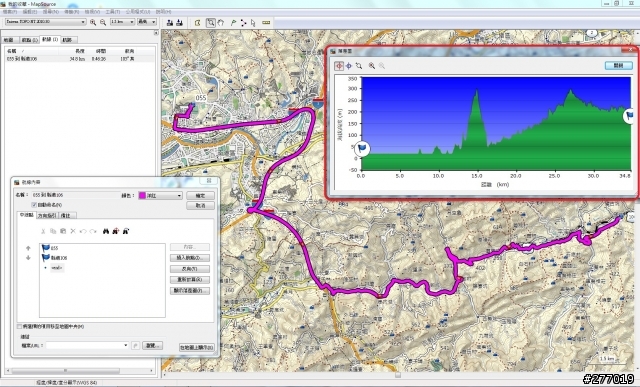Click the magenta color swatch

pos(142,196)
